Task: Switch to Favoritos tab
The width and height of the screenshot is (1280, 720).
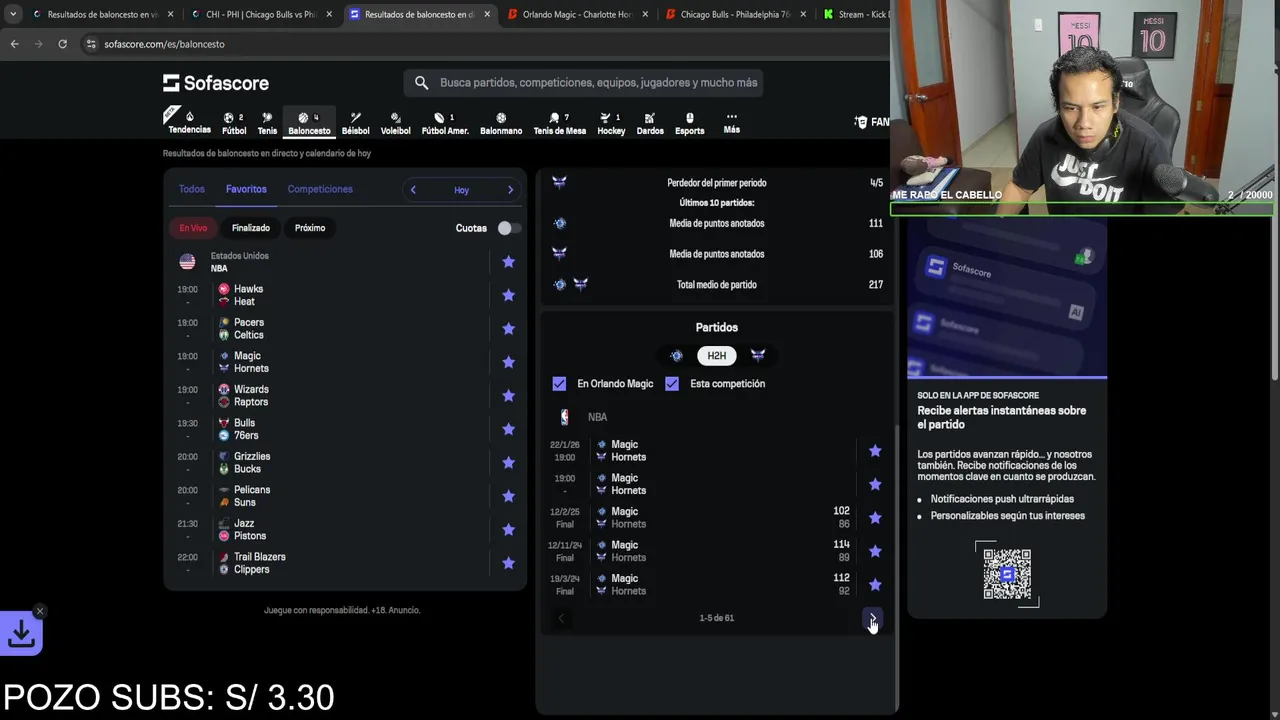Action: [x=246, y=189]
